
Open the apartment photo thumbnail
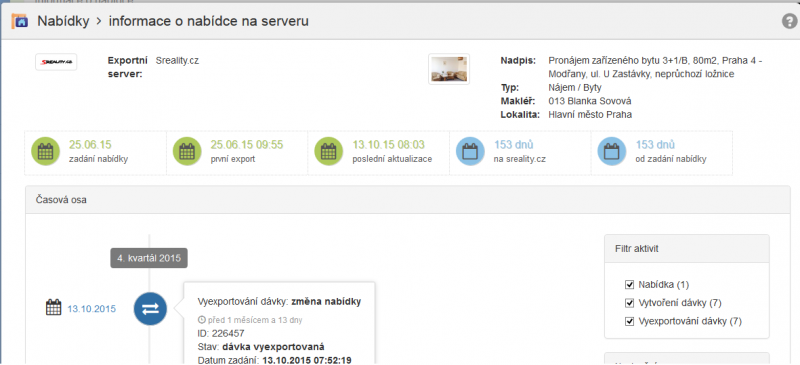pyautogui.click(x=449, y=69)
